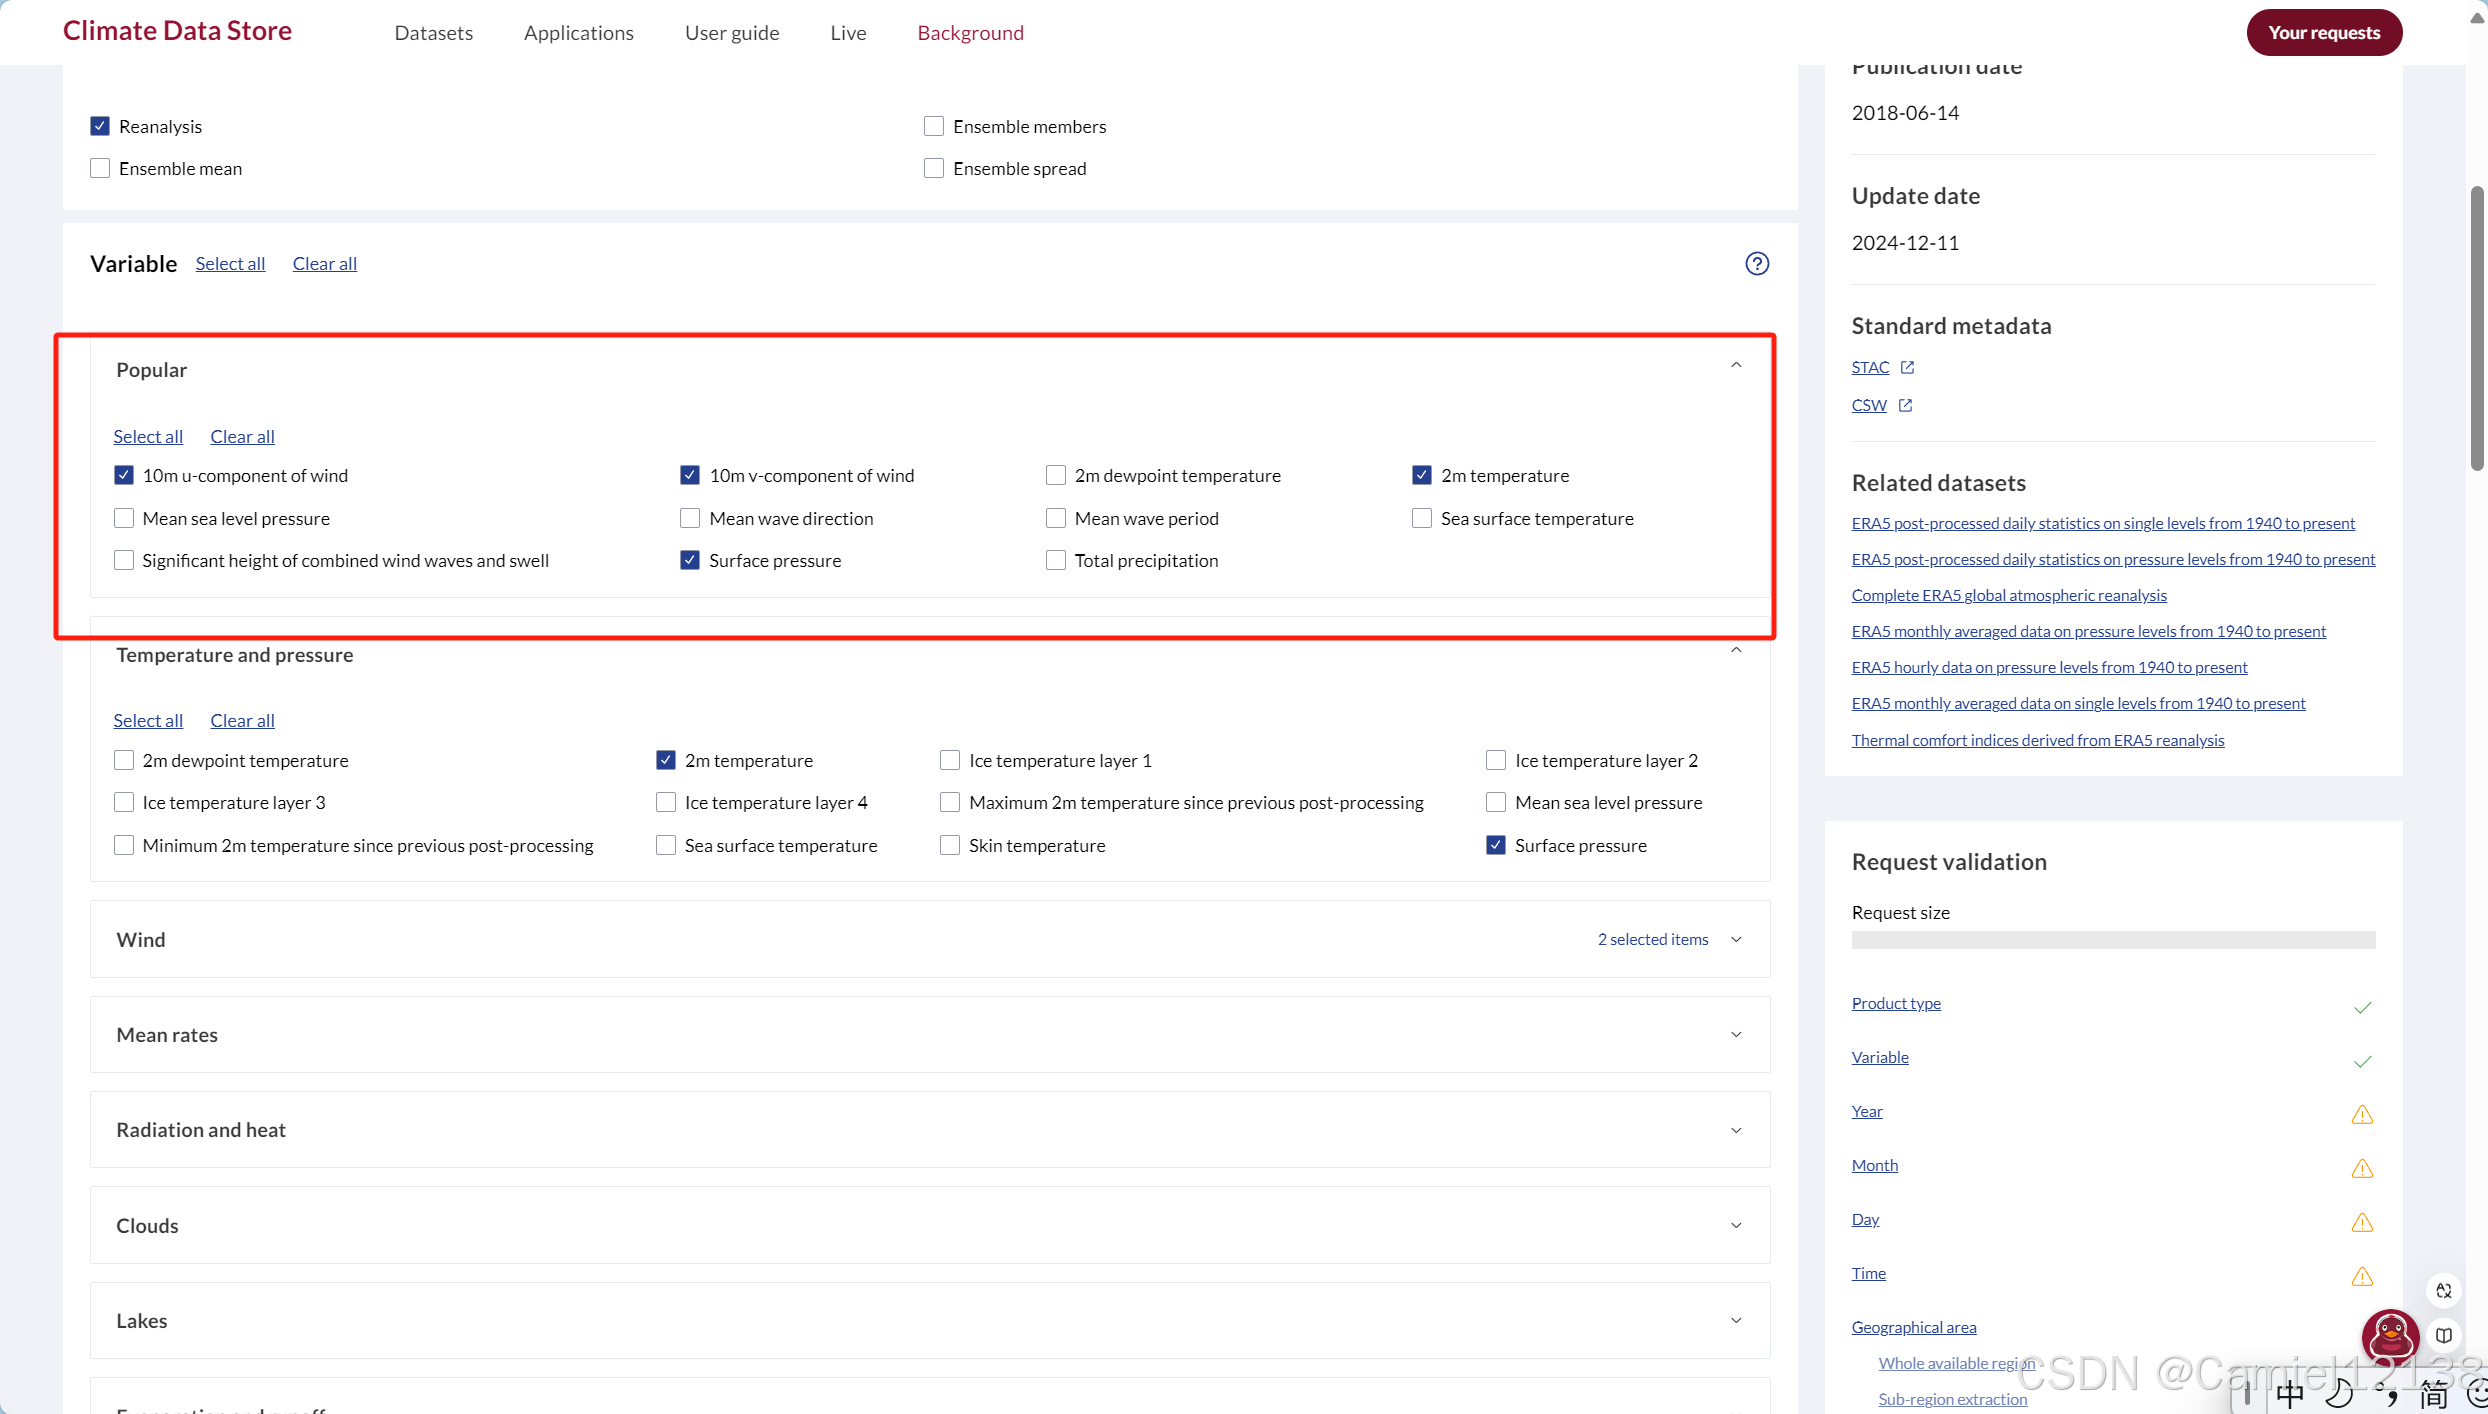Screen dimensions: 2488x1414
Task: Open the User guide nav item
Action: (x=732, y=33)
